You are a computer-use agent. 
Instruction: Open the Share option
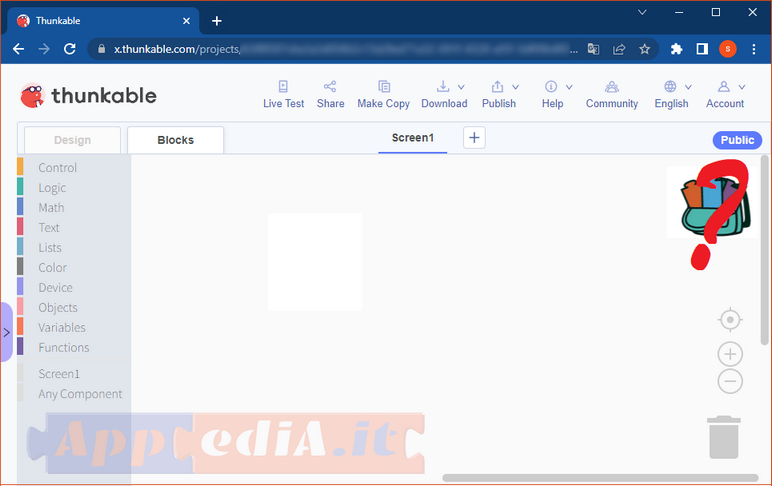click(x=330, y=95)
